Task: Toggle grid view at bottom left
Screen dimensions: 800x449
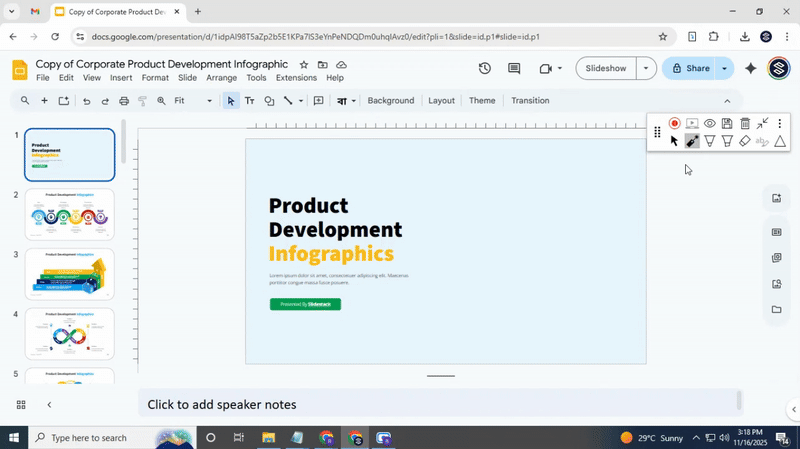Action: coord(21,405)
